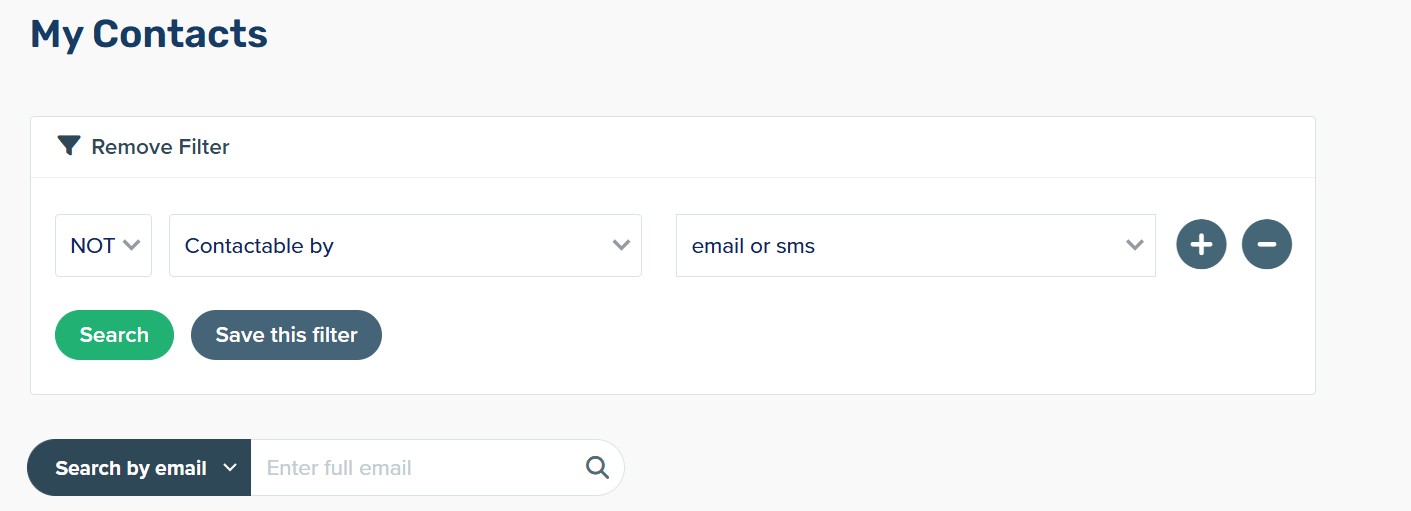Click the funnel filter icon
Image resolution: width=1411 pixels, height=511 pixels.
[x=68, y=147]
